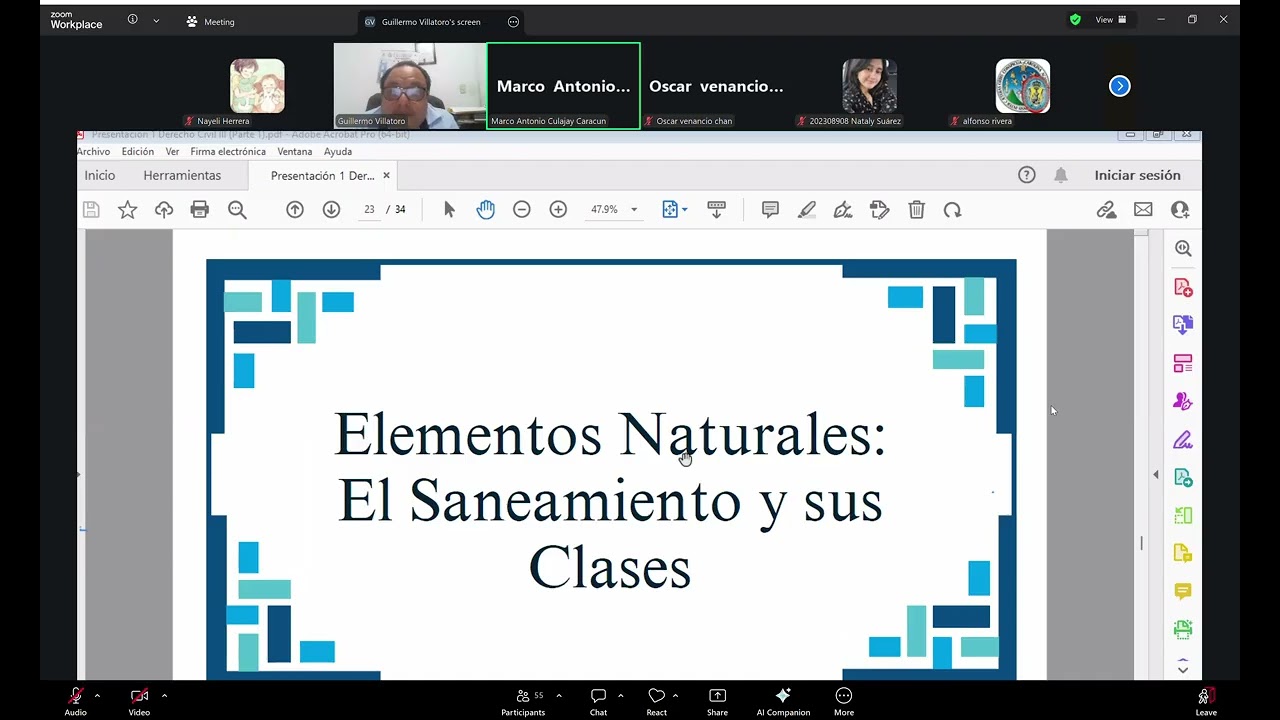Open Acrobat notifications bell

(1061, 175)
